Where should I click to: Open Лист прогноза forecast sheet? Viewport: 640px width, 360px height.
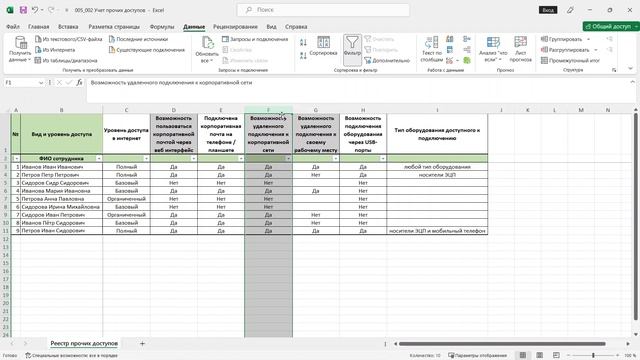(520, 49)
